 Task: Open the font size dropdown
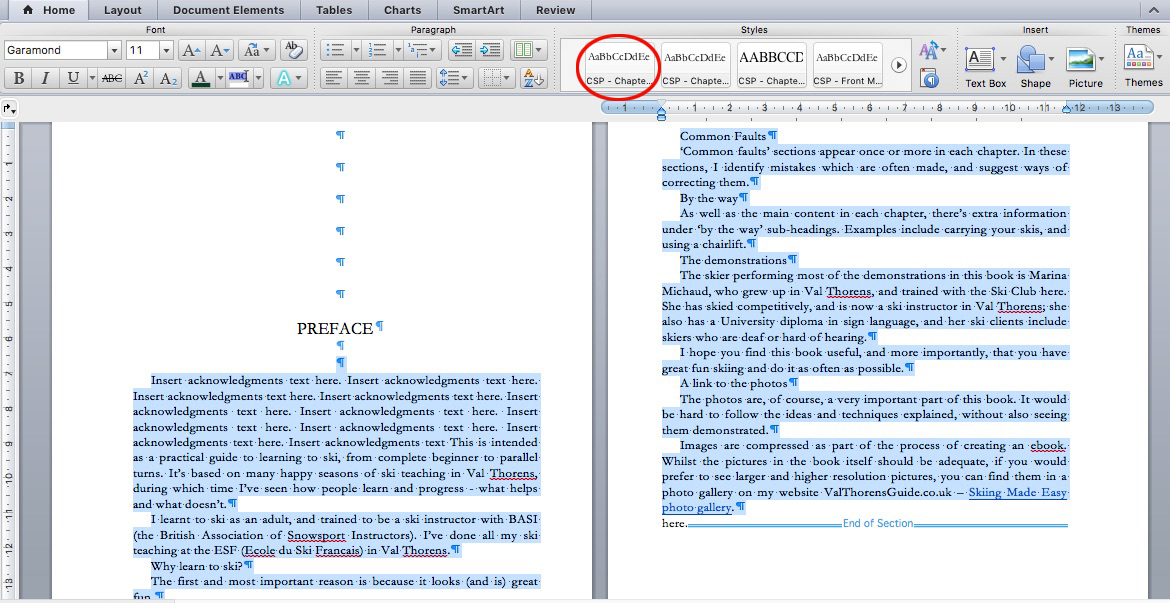[x=166, y=50]
